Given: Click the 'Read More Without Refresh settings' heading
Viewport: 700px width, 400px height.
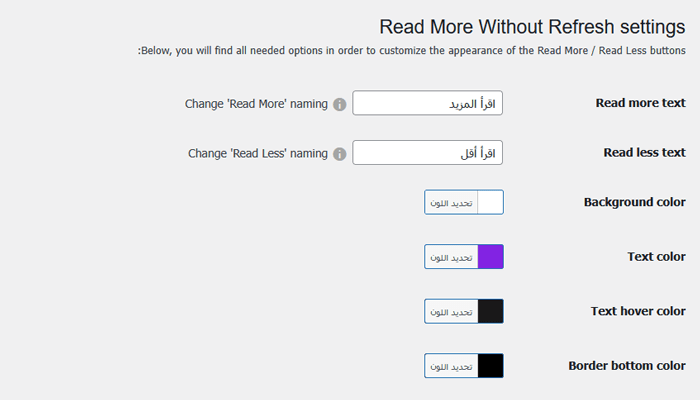Looking at the screenshot, I should pos(532,25).
